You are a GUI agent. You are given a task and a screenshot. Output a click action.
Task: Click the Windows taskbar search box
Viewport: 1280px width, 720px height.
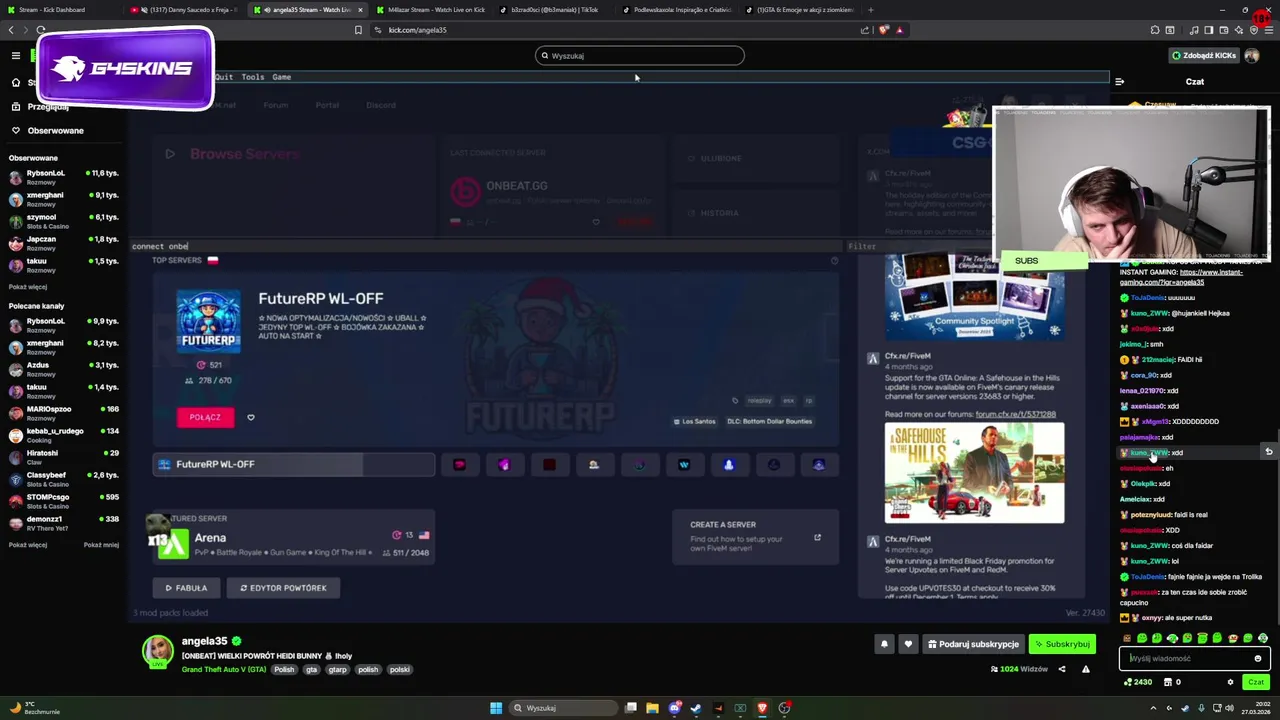tap(566, 708)
